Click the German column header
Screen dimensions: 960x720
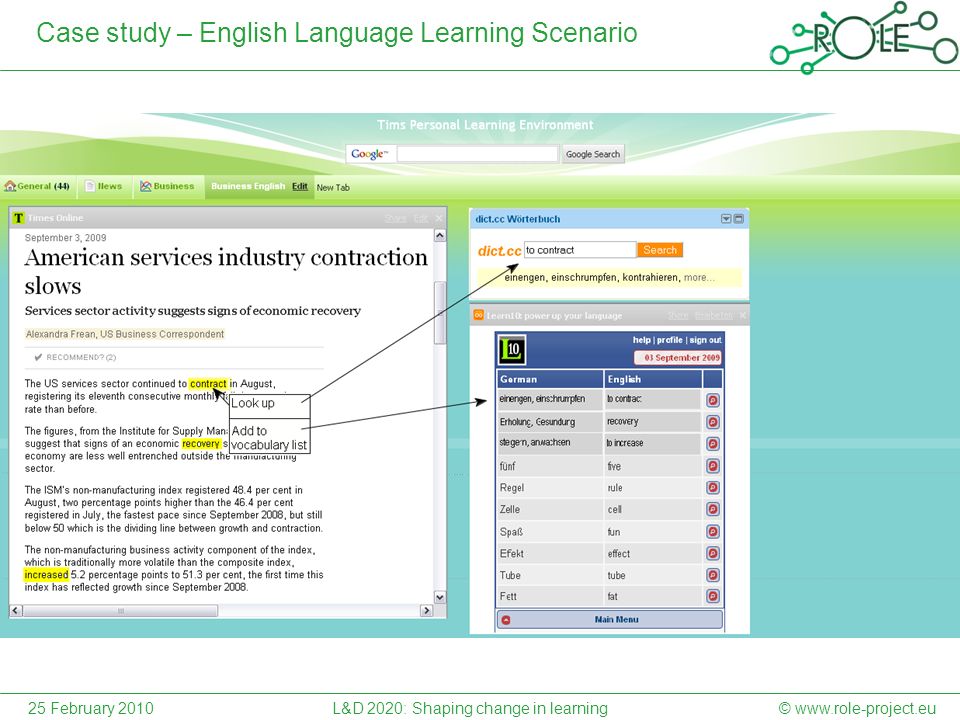[550, 379]
